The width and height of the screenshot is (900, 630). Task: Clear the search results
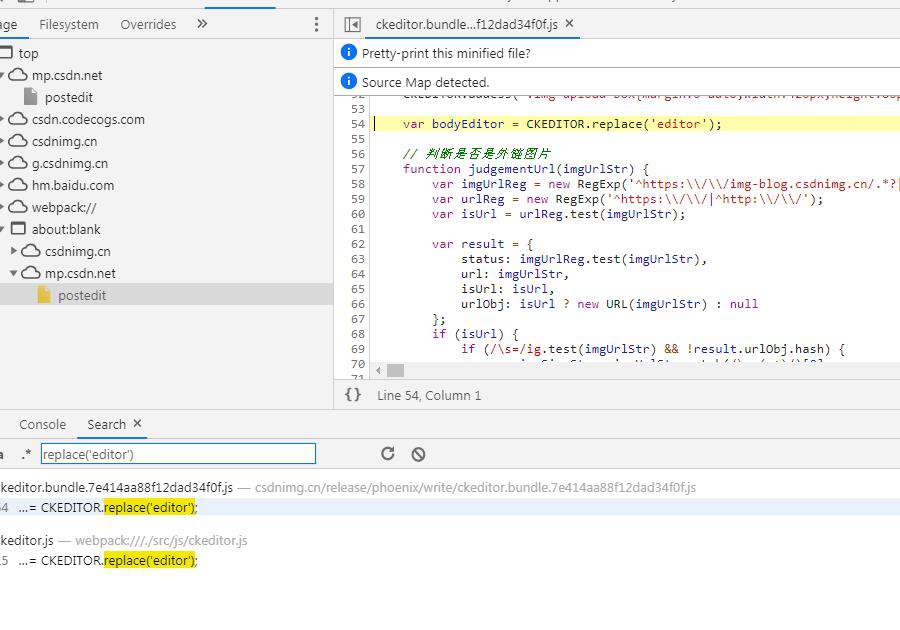click(418, 454)
